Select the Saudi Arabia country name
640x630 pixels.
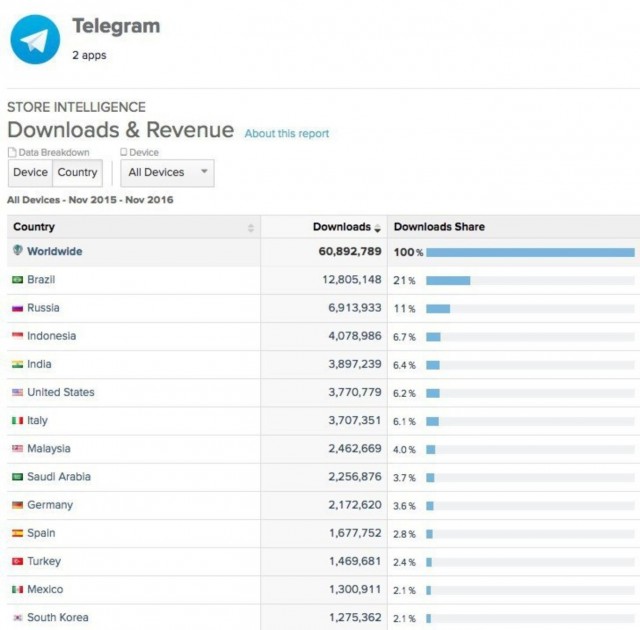[x=59, y=477]
